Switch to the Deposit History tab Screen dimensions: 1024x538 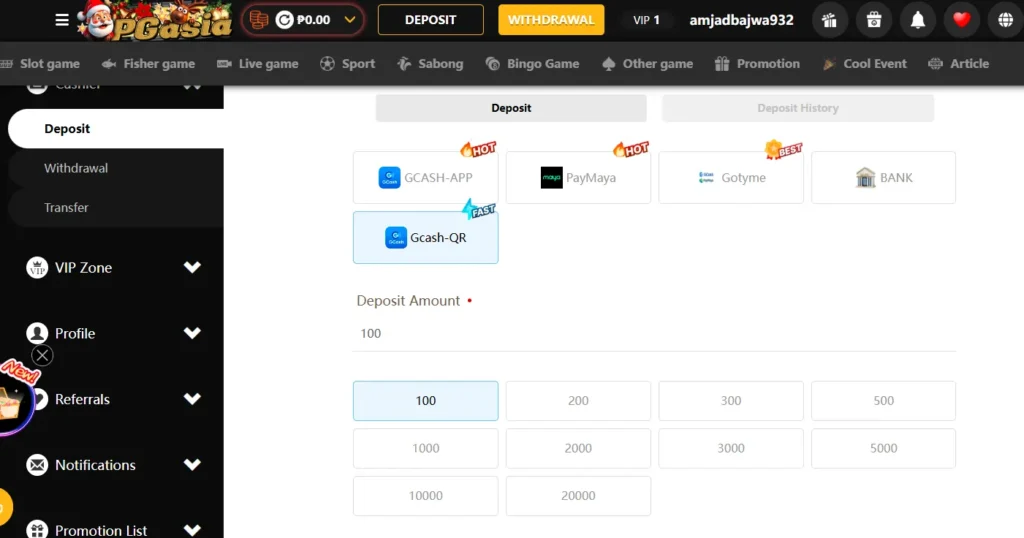pyautogui.click(x=797, y=108)
